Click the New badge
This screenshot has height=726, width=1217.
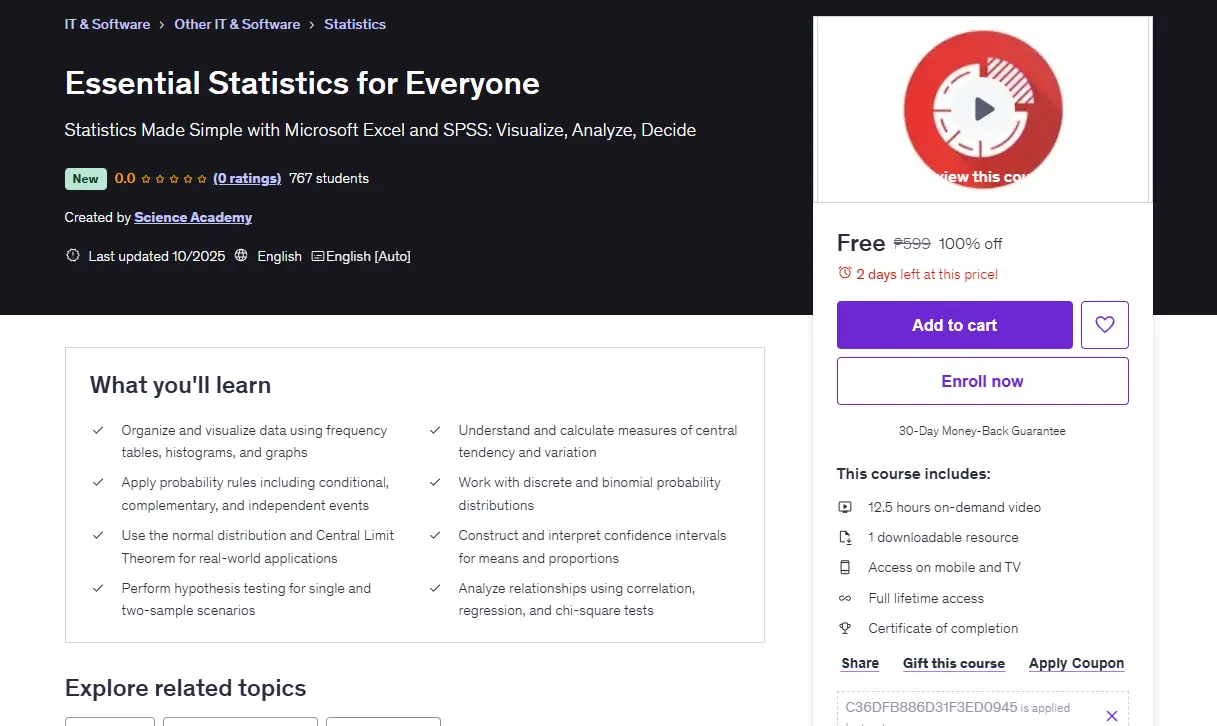[86, 179]
